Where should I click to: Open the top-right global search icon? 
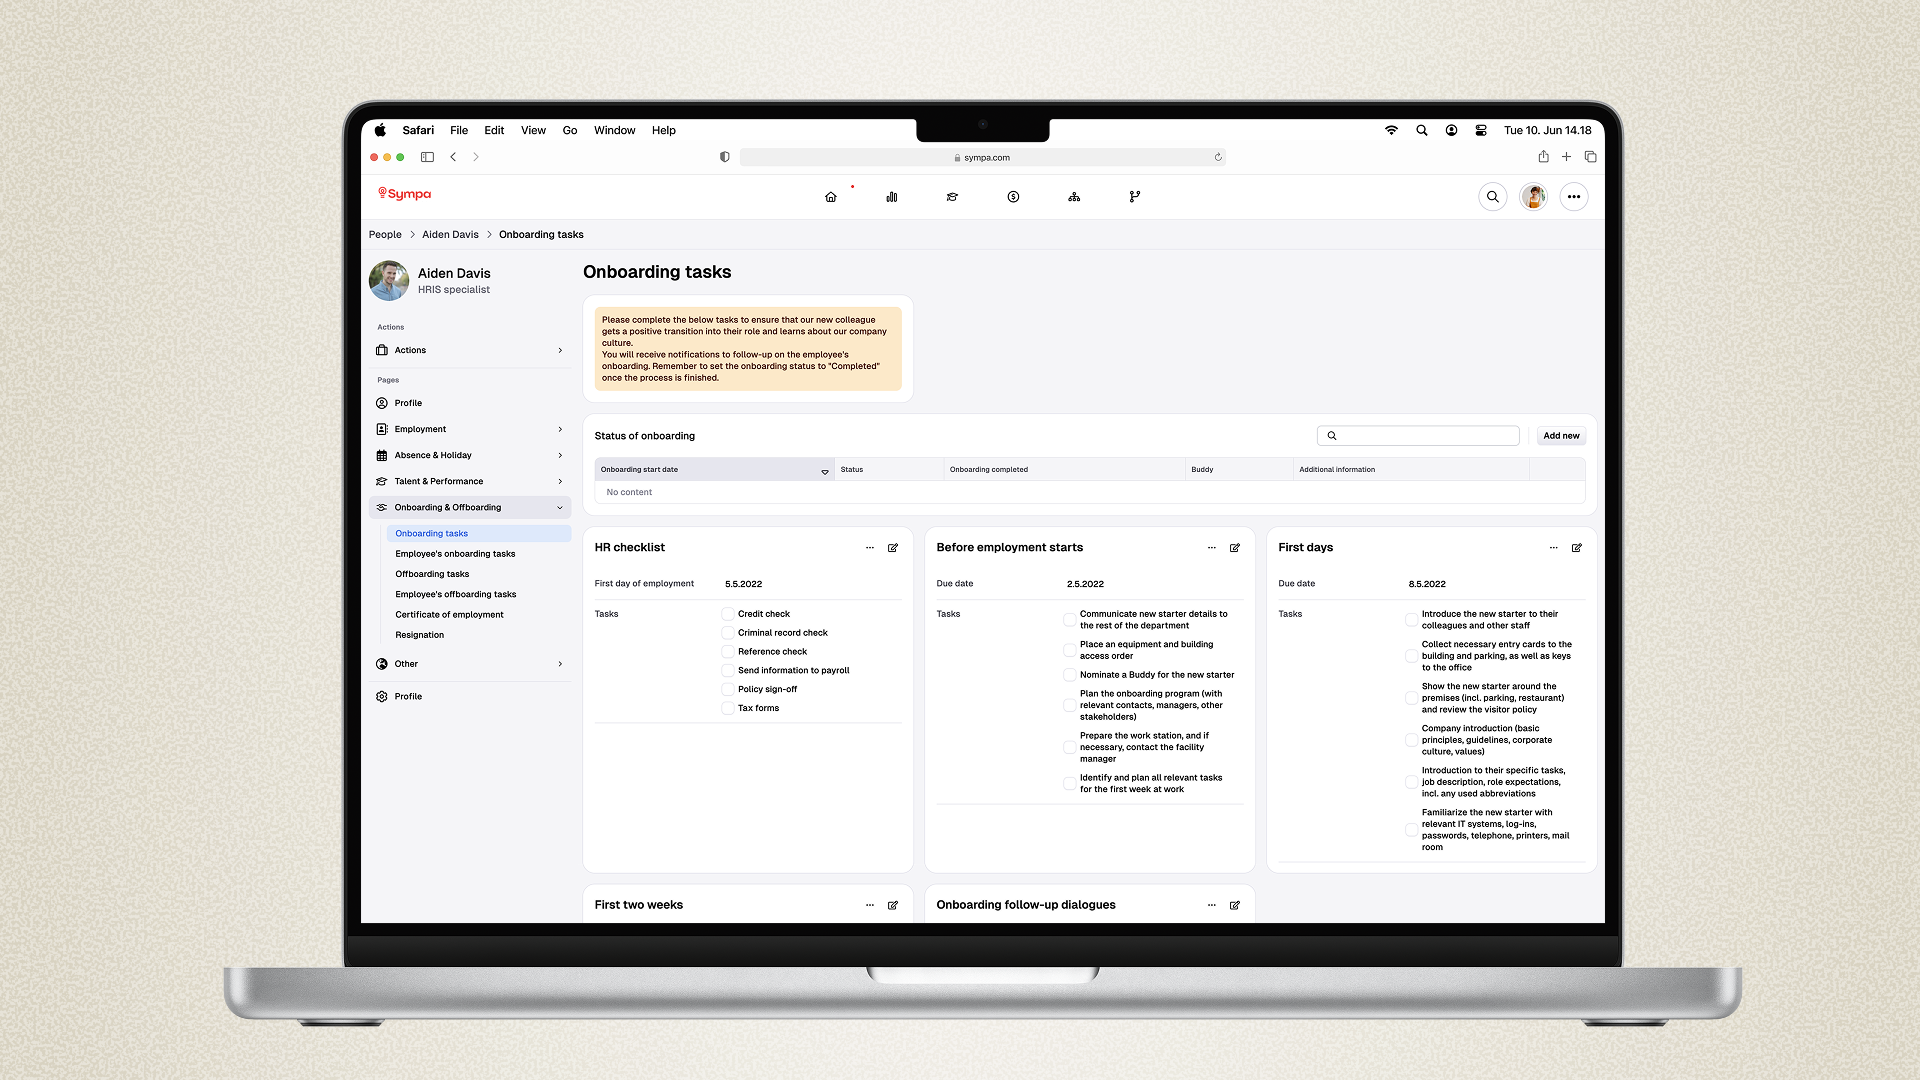coord(1493,197)
